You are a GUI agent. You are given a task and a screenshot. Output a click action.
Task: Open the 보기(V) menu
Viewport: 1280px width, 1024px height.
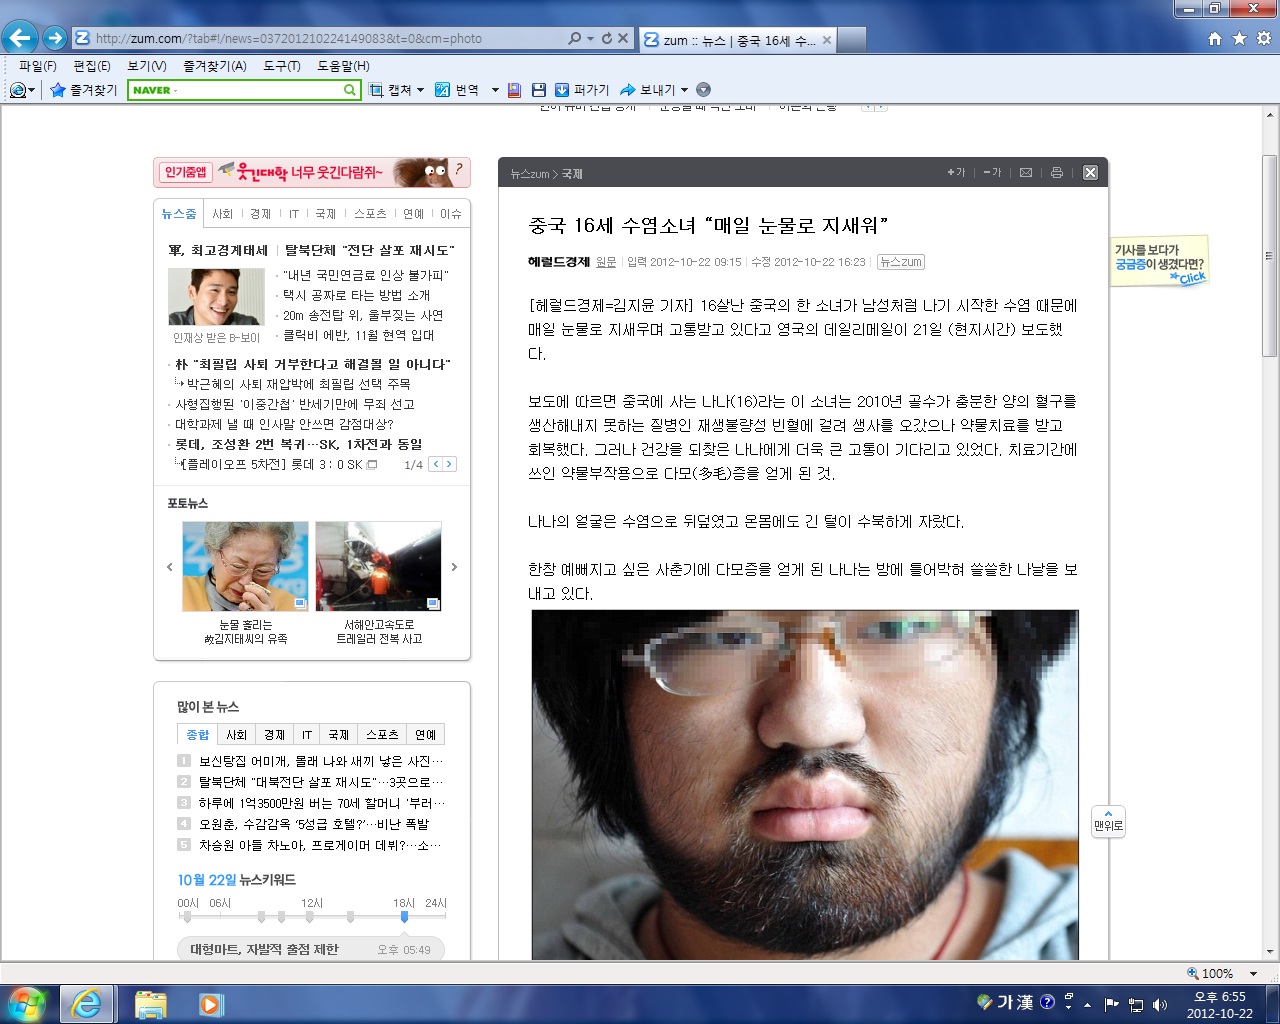click(x=147, y=66)
